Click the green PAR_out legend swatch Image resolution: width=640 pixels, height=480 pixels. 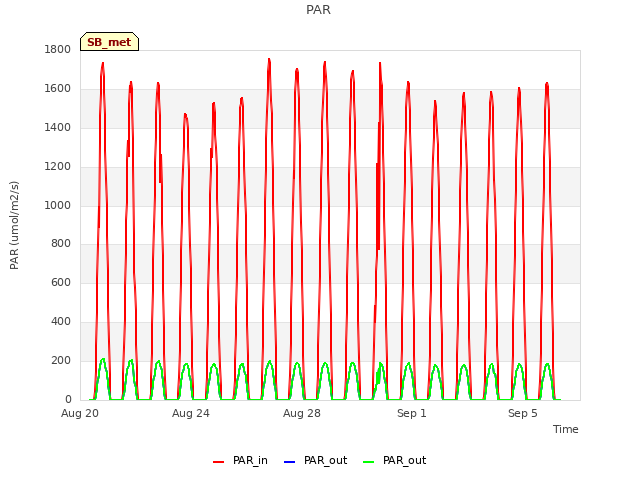point(368,462)
